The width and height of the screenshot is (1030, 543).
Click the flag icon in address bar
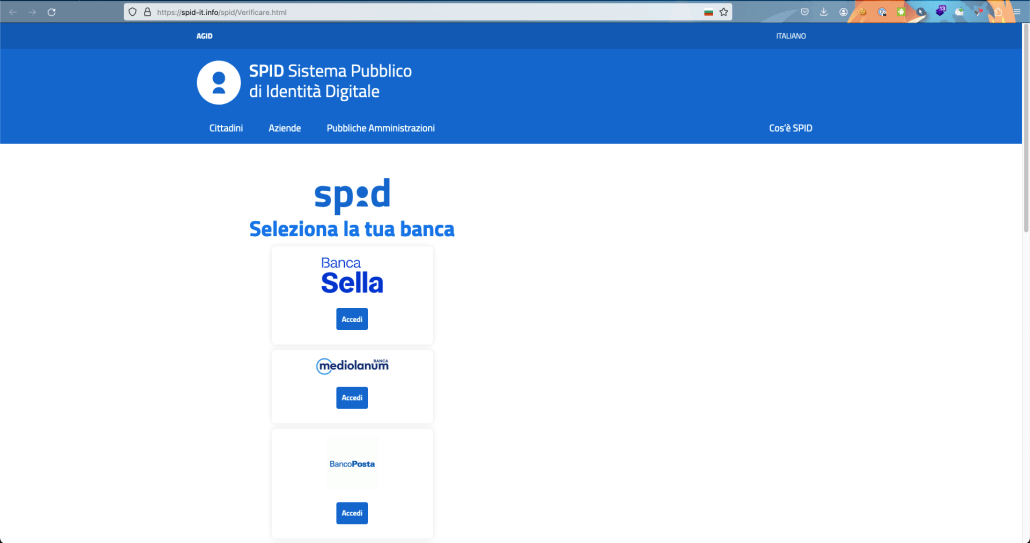[x=708, y=12]
